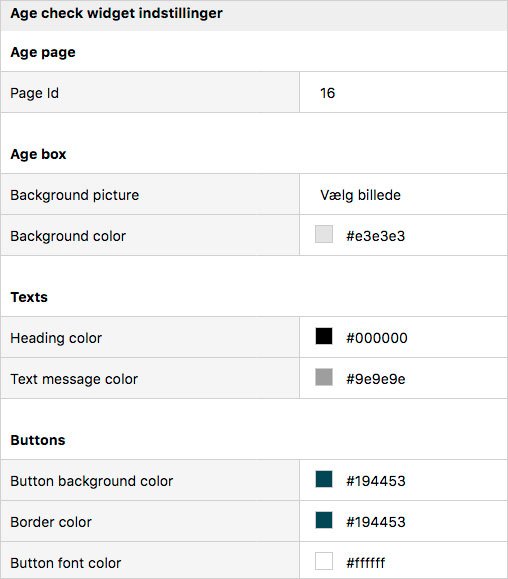Viewport: 508px width, 579px height.
Task: Click the Texts section heading
Action: click(29, 297)
